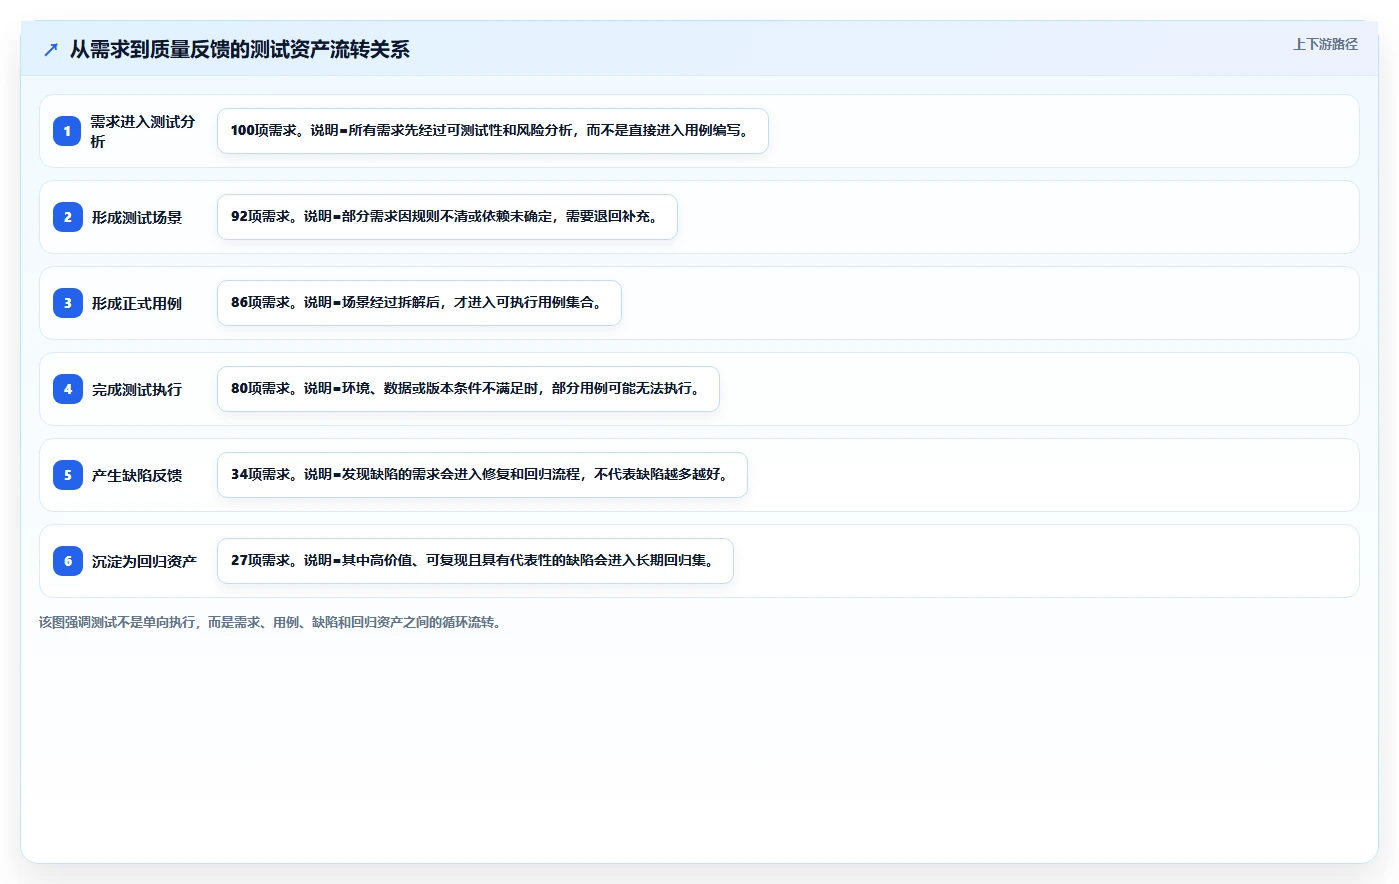Click the 产生缺陷反馈 step label
This screenshot has height=884, width=1399.
point(137,475)
